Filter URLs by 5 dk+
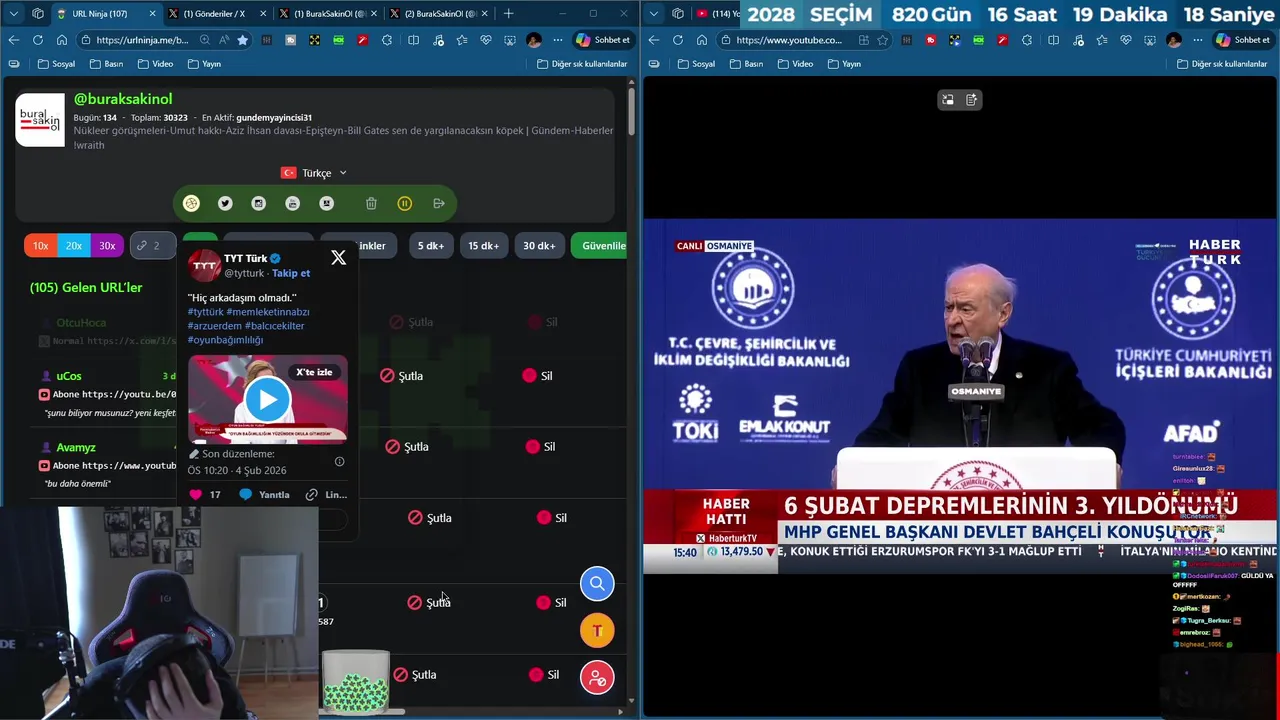 point(431,246)
